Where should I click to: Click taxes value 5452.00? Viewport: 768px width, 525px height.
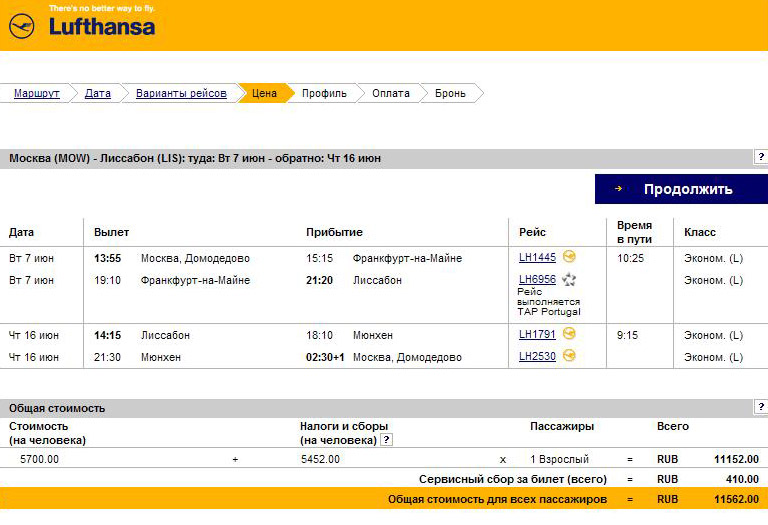click(320, 459)
